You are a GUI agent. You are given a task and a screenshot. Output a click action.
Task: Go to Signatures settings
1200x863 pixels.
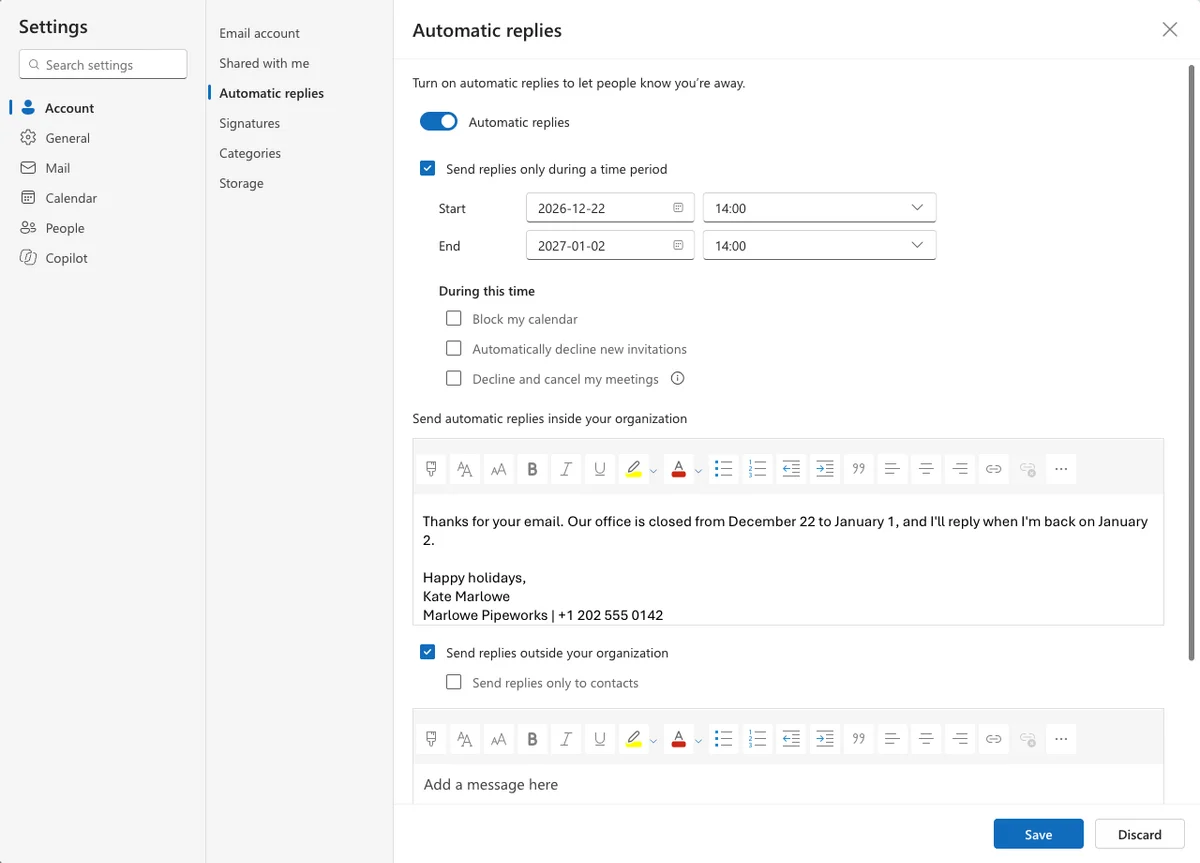coord(250,123)
